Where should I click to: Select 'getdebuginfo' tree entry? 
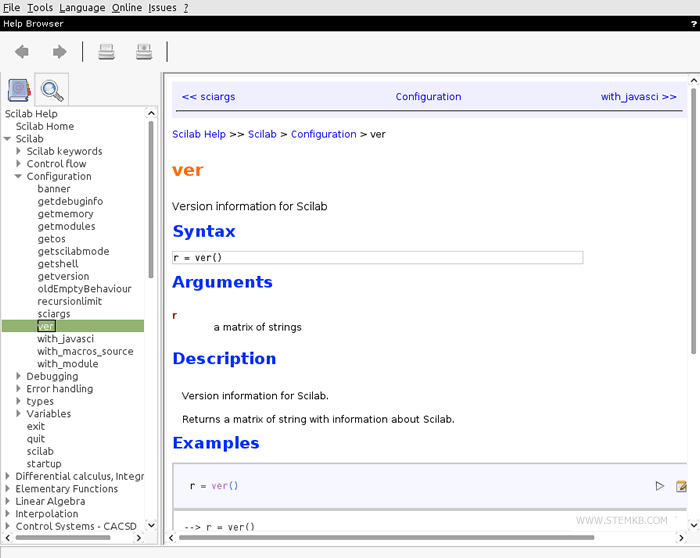[x=70, y=201]
